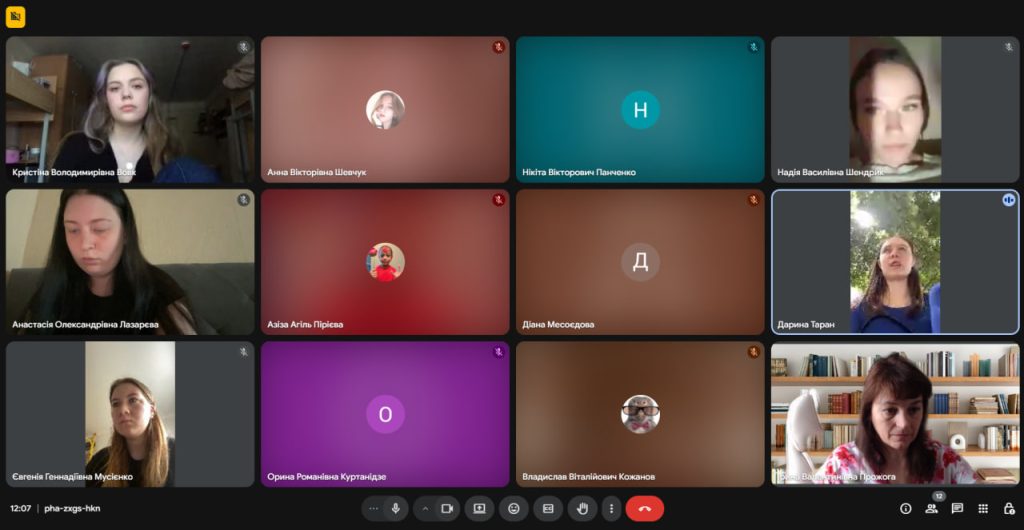1024x530 pixels.
Task: Open meeting details info icon
Action: coord(906,508)
